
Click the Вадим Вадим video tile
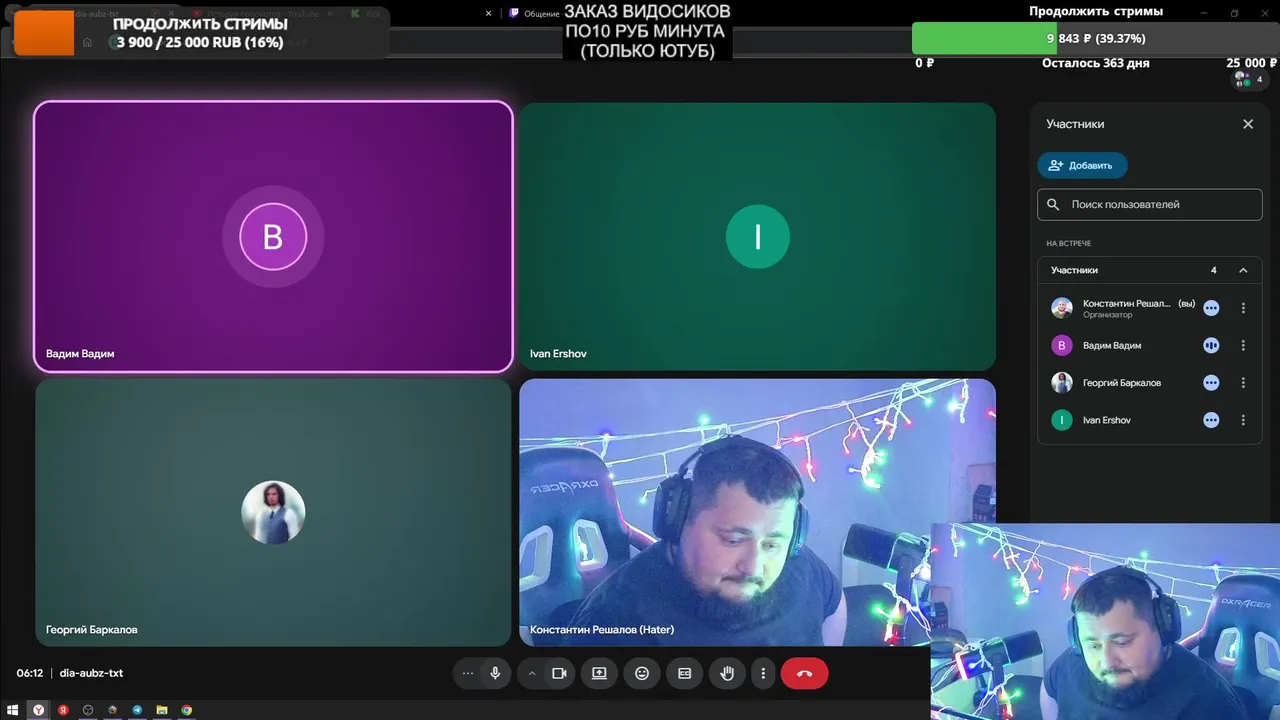point(273,237)
